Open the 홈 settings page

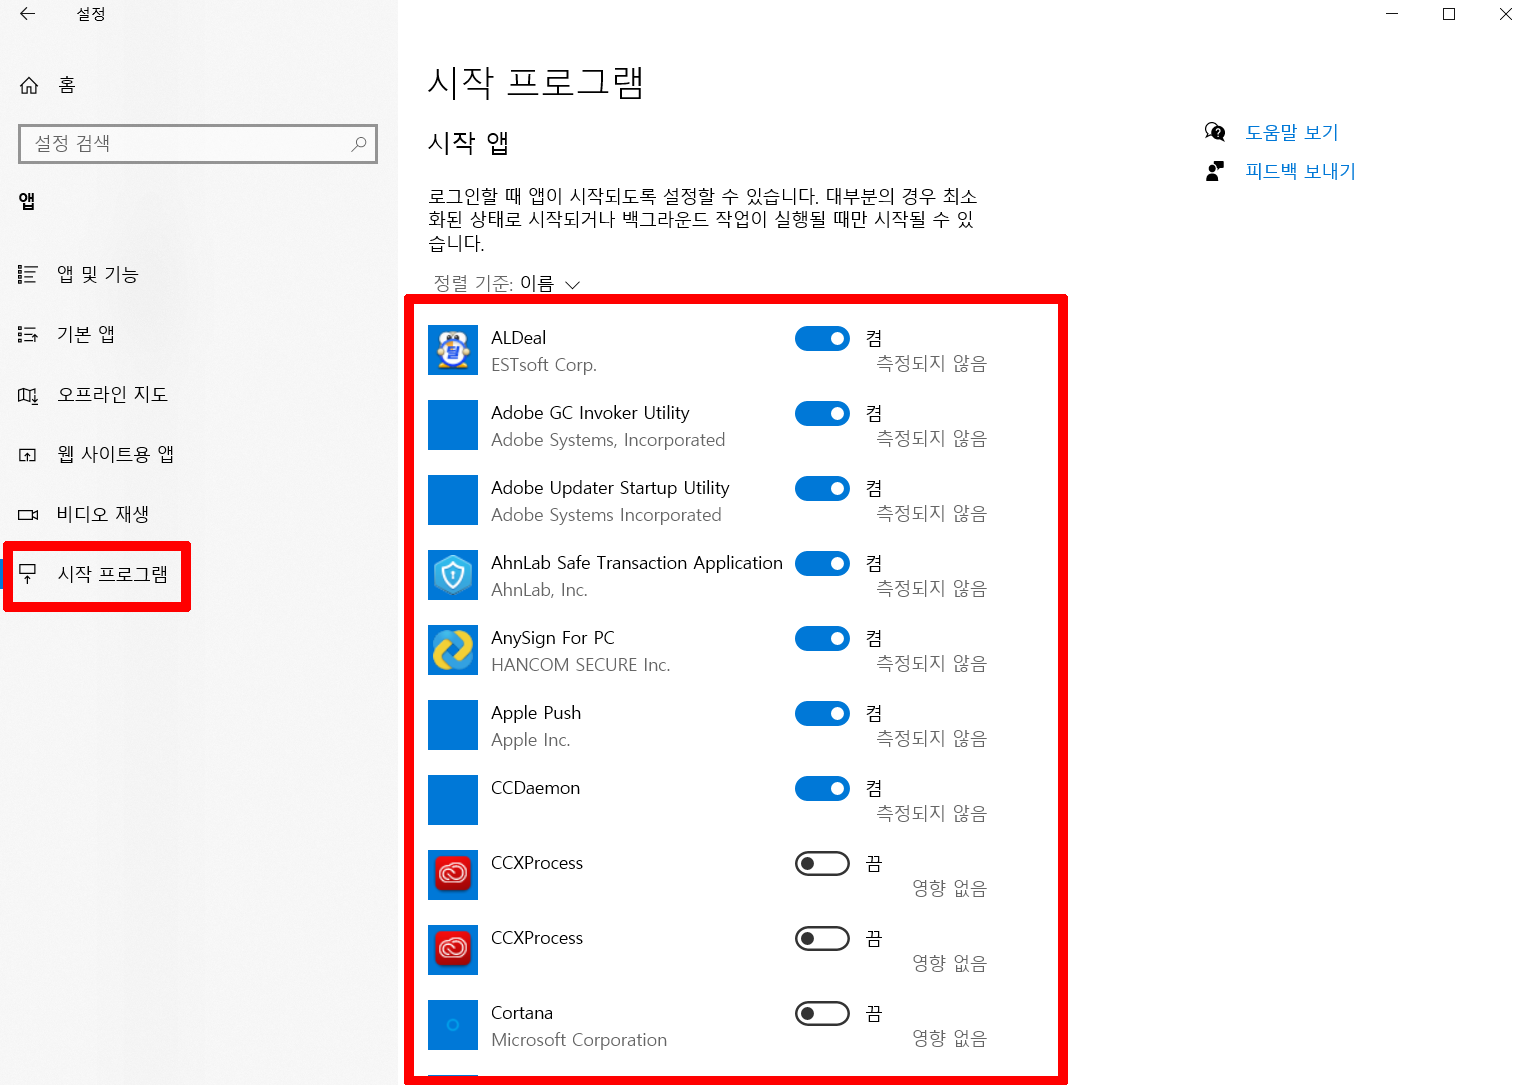67,85
